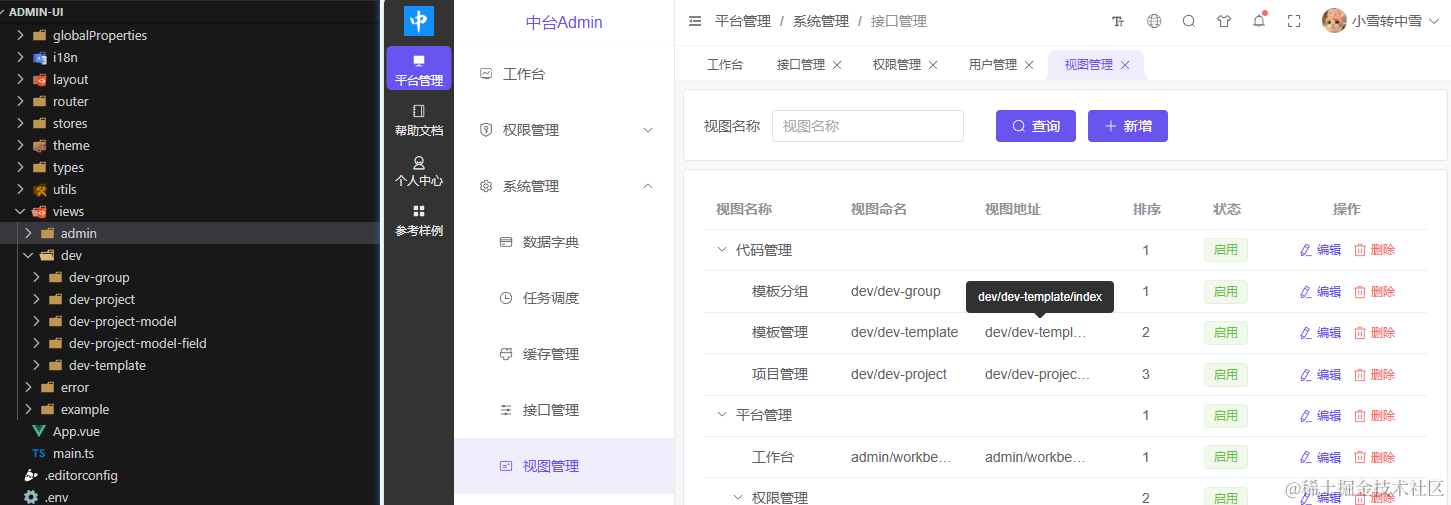Toggle the fullscreen icon
The height and width of the screenshot is (505, 1451).
click(x=1294, y=21)
